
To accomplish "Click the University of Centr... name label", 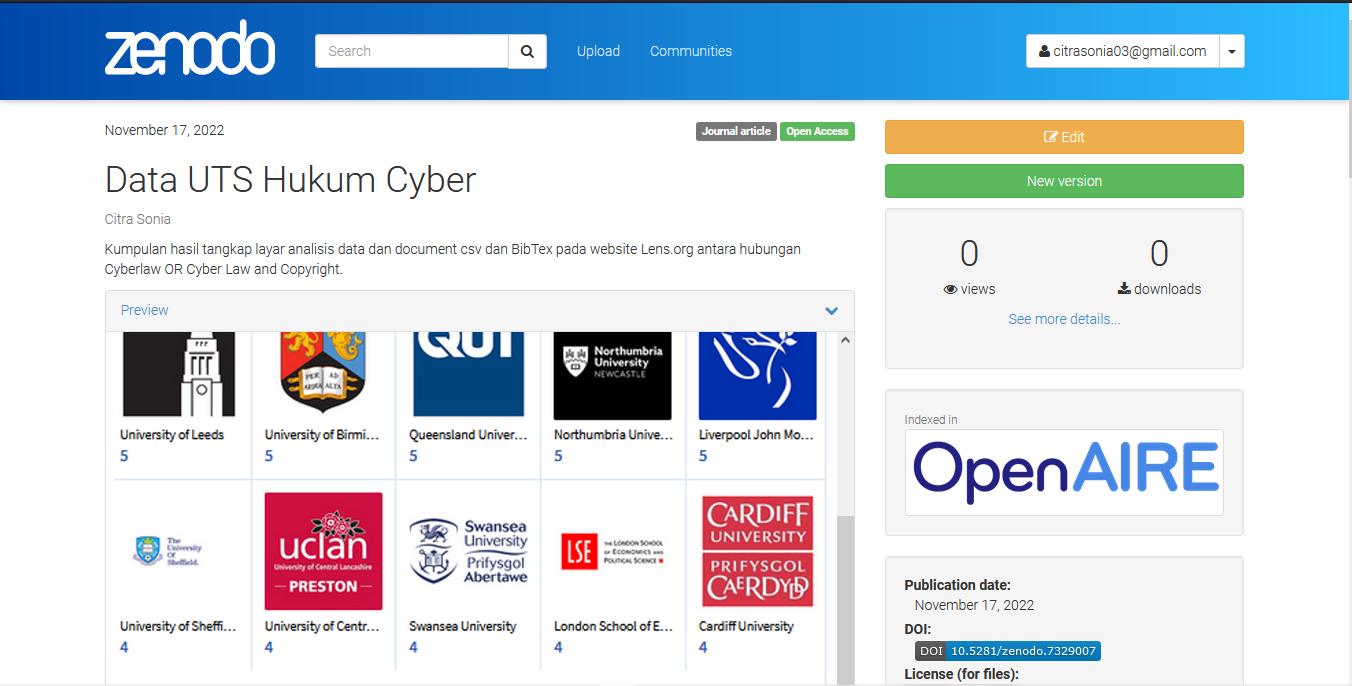I will click(323, 626).
